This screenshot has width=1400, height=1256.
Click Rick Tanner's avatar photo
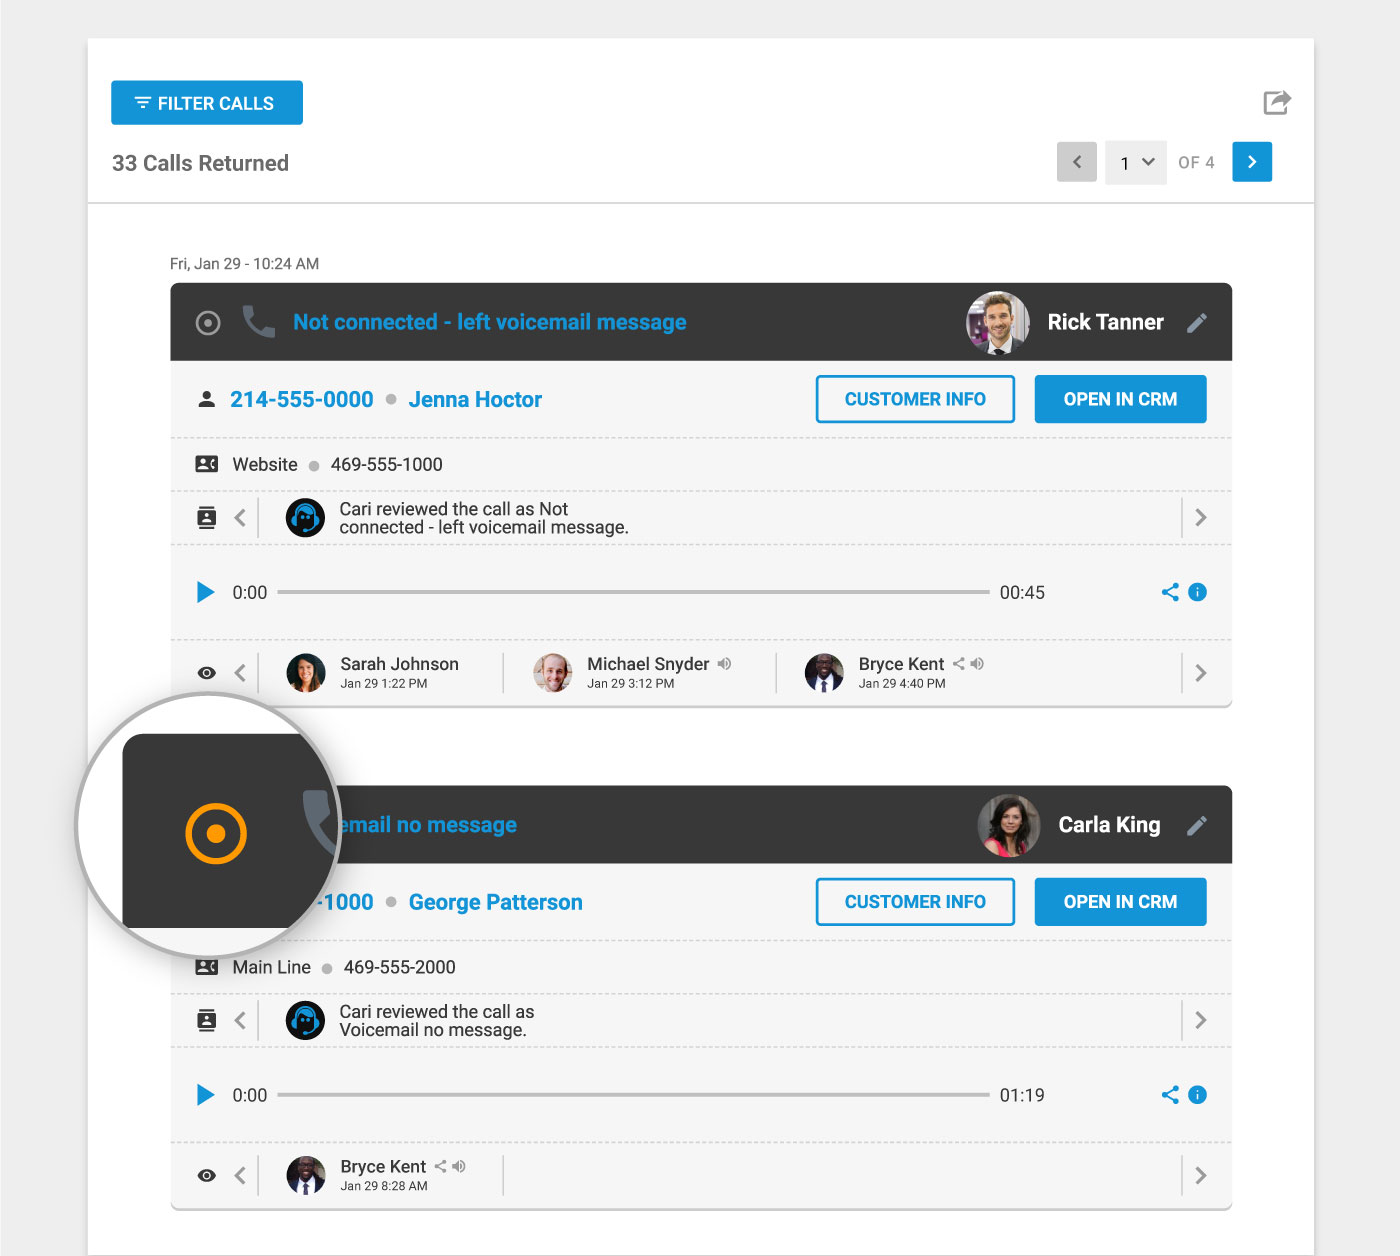[998, 322]
